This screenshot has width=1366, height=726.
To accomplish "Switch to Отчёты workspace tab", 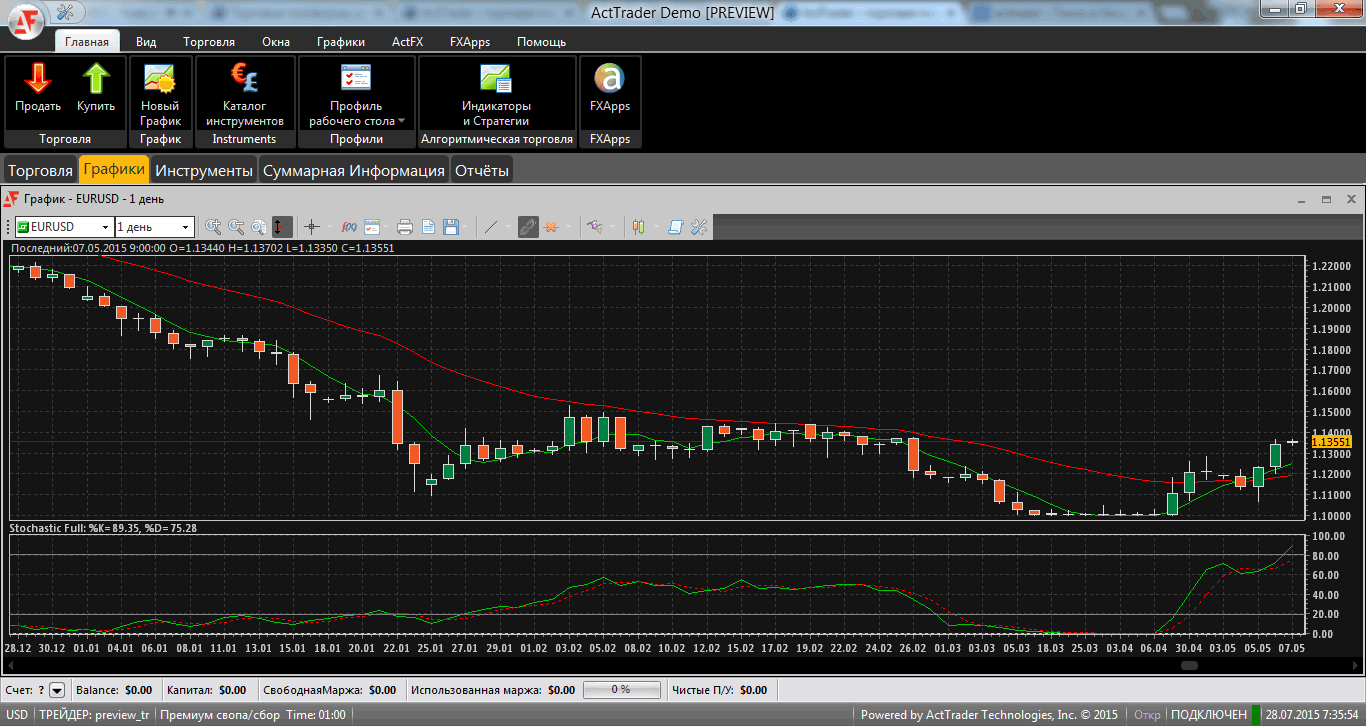I will pyautogui.click(x=482, y=170).
